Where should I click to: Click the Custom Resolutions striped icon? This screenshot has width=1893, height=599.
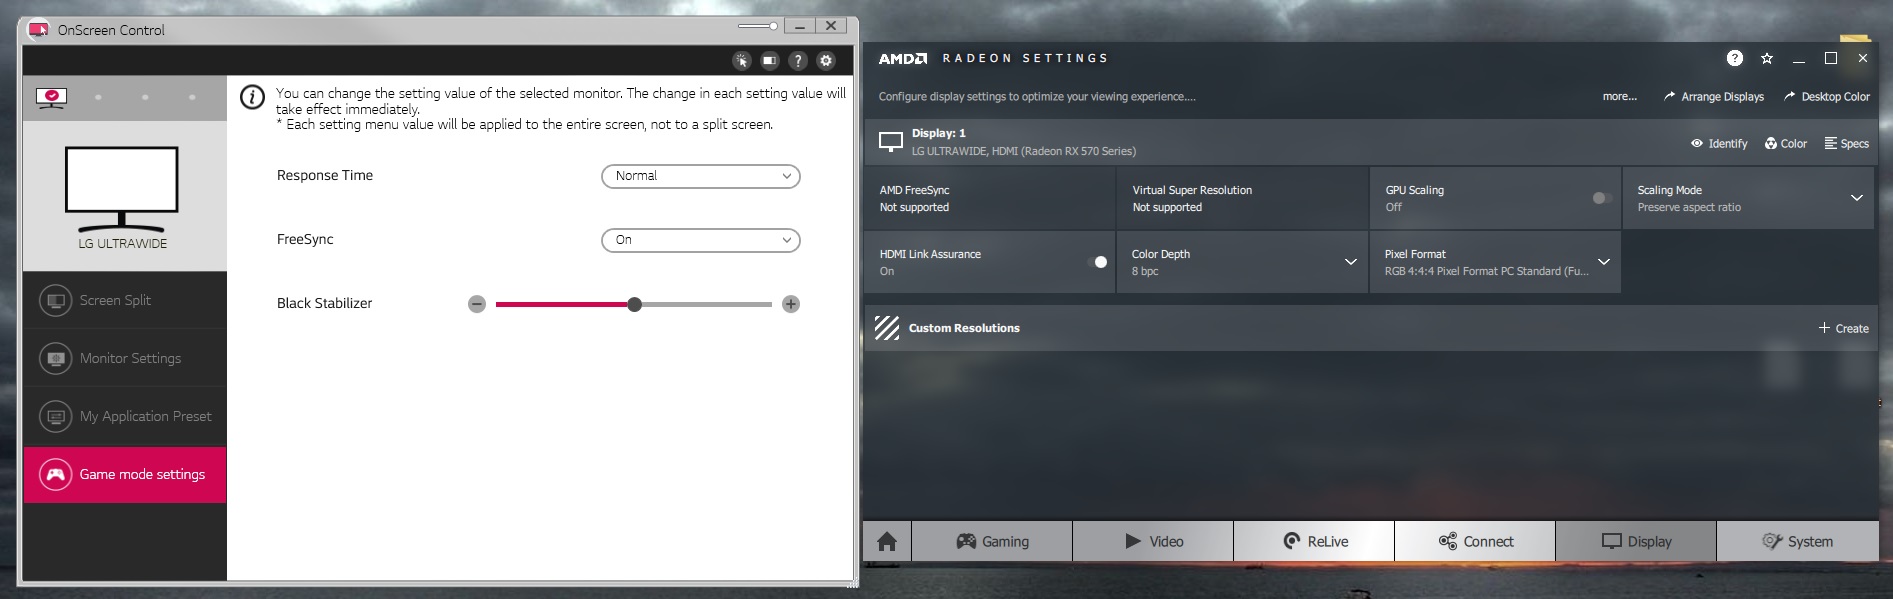[x=887, y=328]
